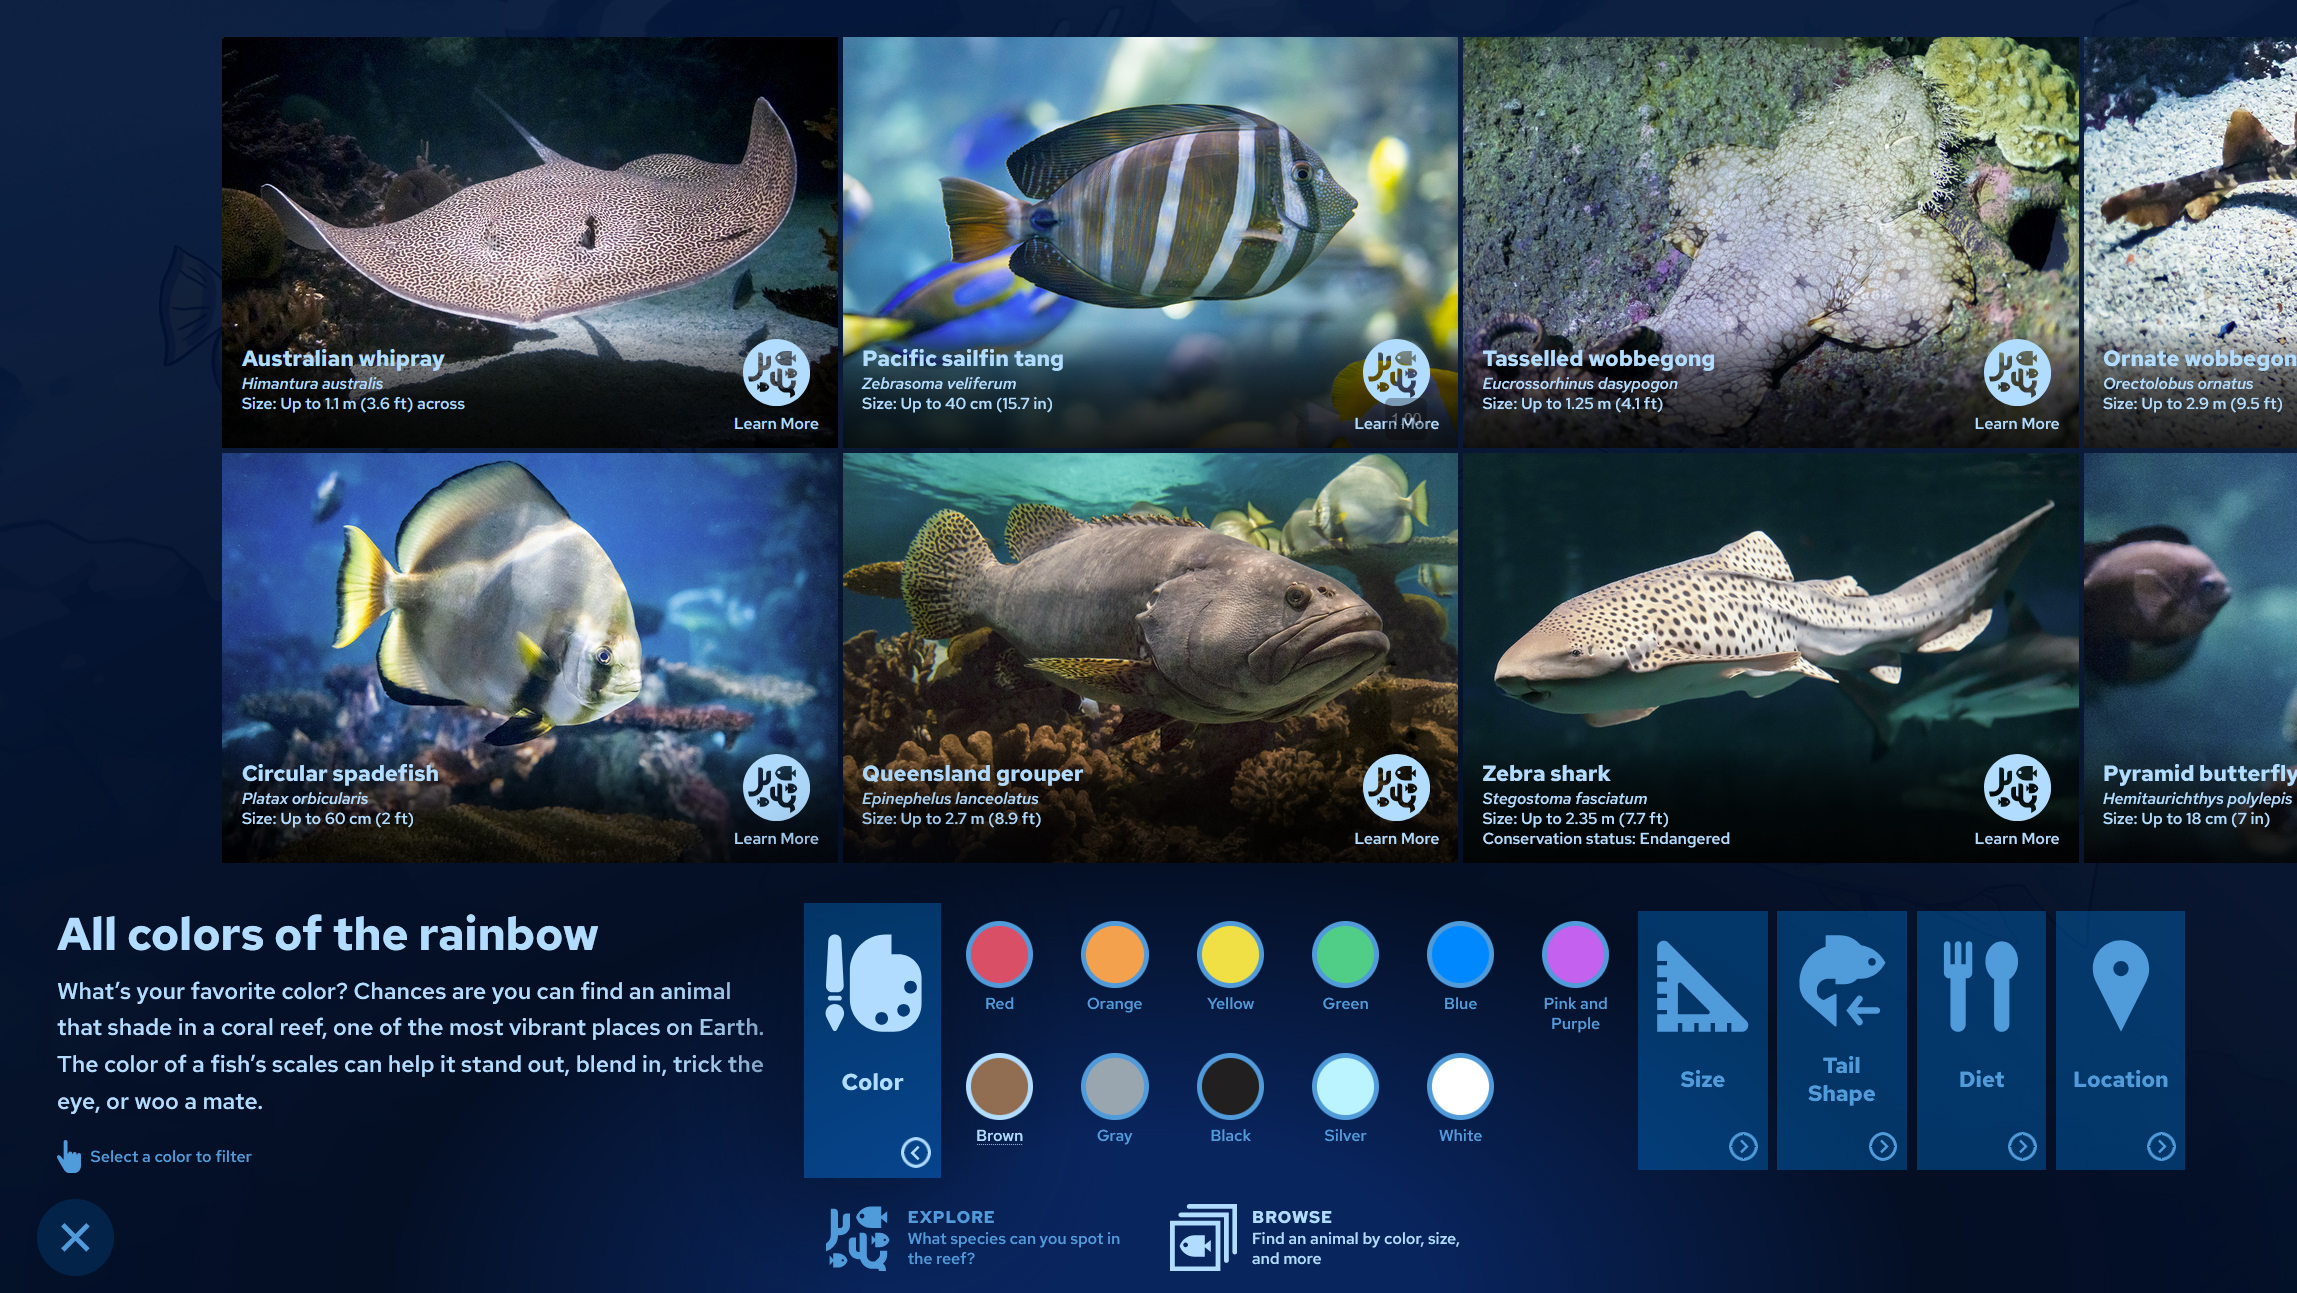Open the Diet fork and spoon filter

tap(1980, 986)
